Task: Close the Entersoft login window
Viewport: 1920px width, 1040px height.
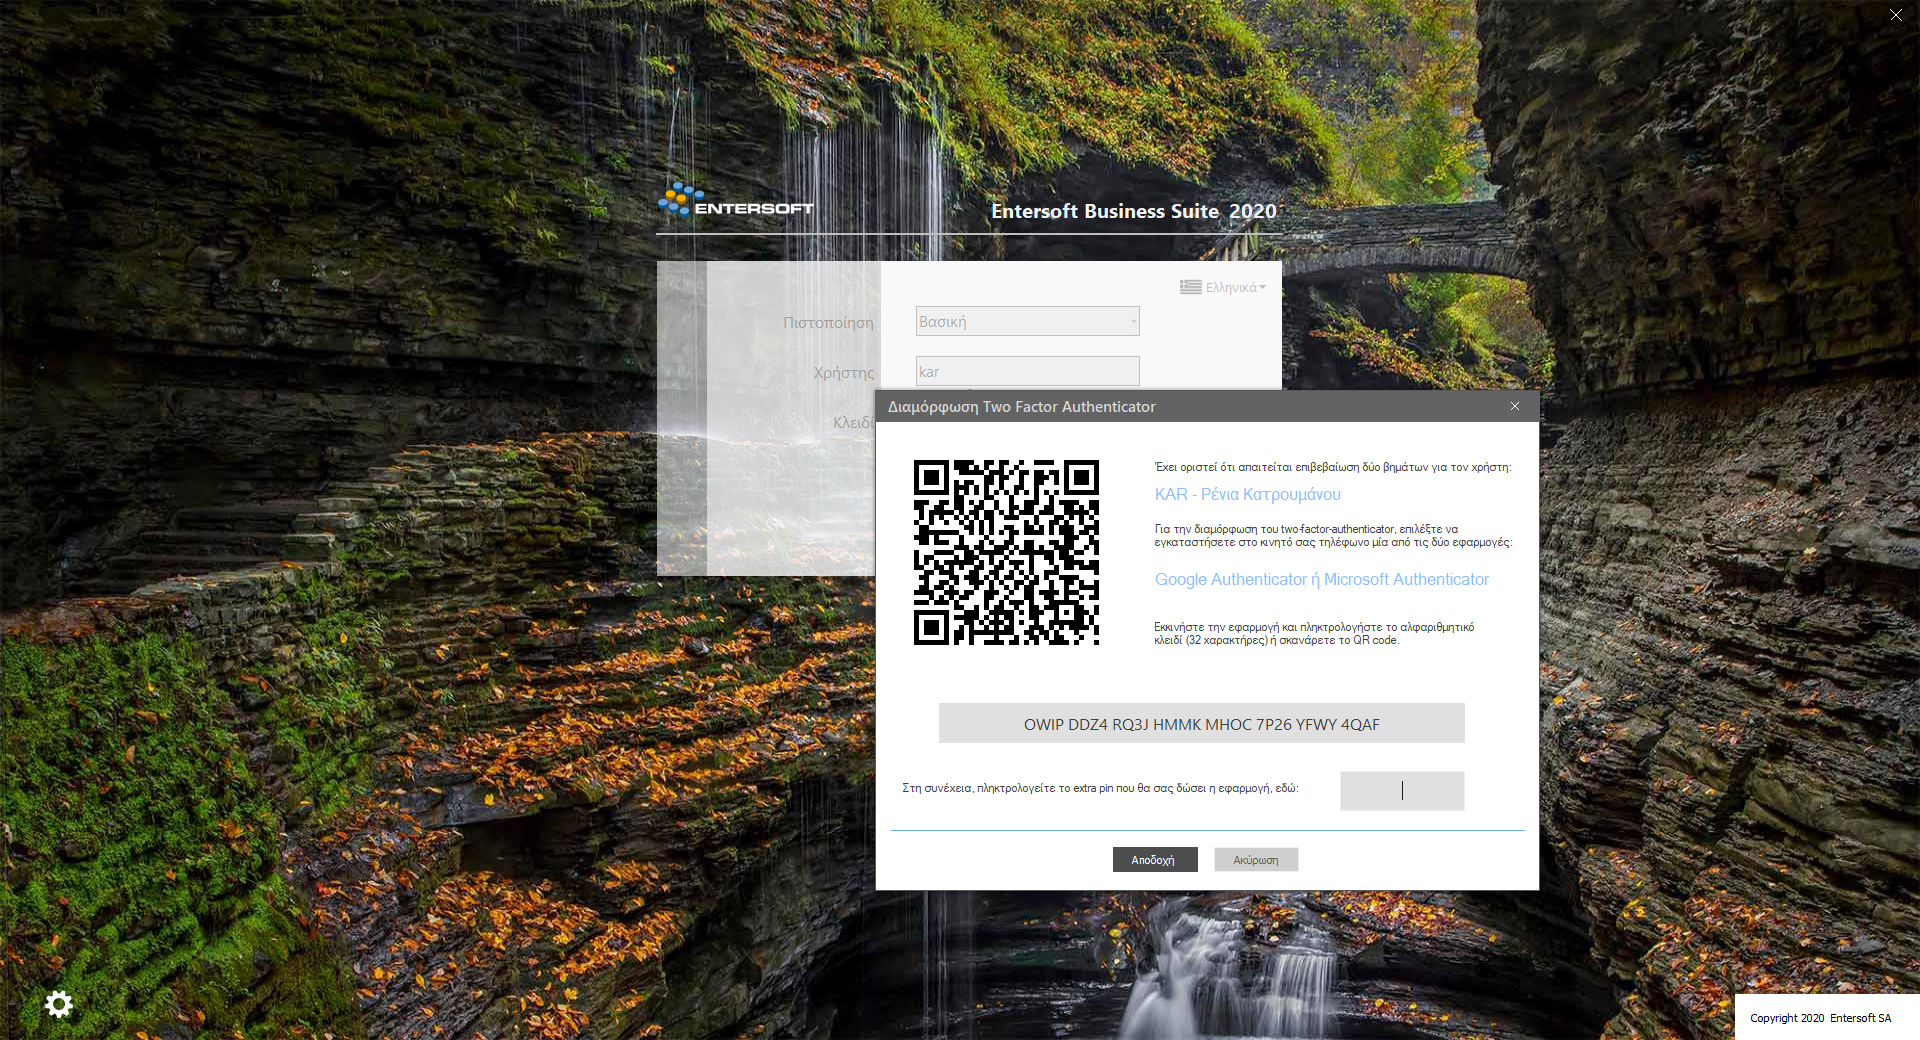Action: [1896, 15]
